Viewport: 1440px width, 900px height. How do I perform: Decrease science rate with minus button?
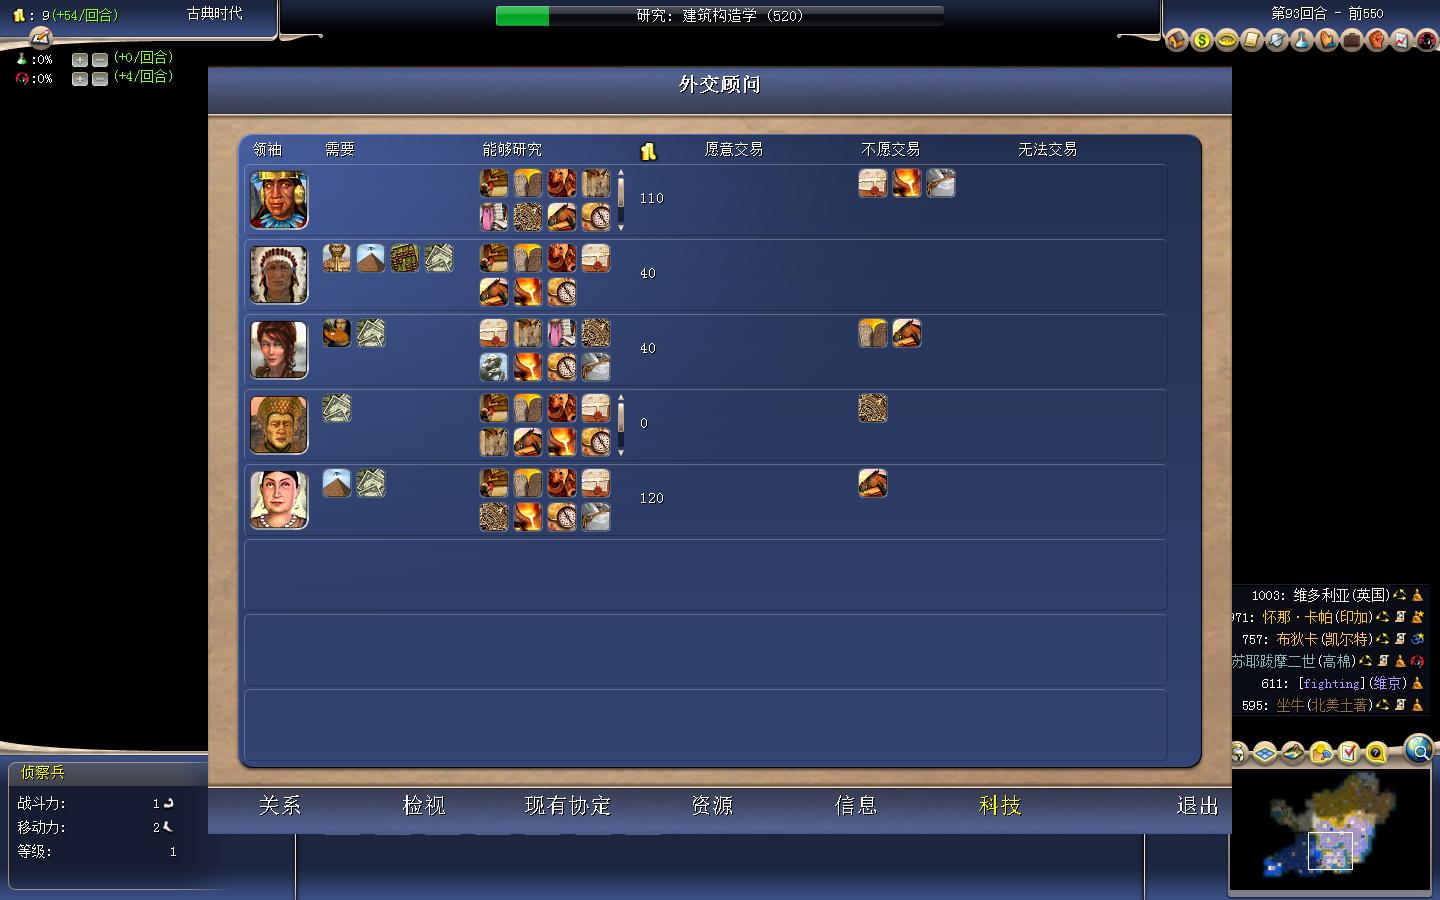tap(100, 60)
